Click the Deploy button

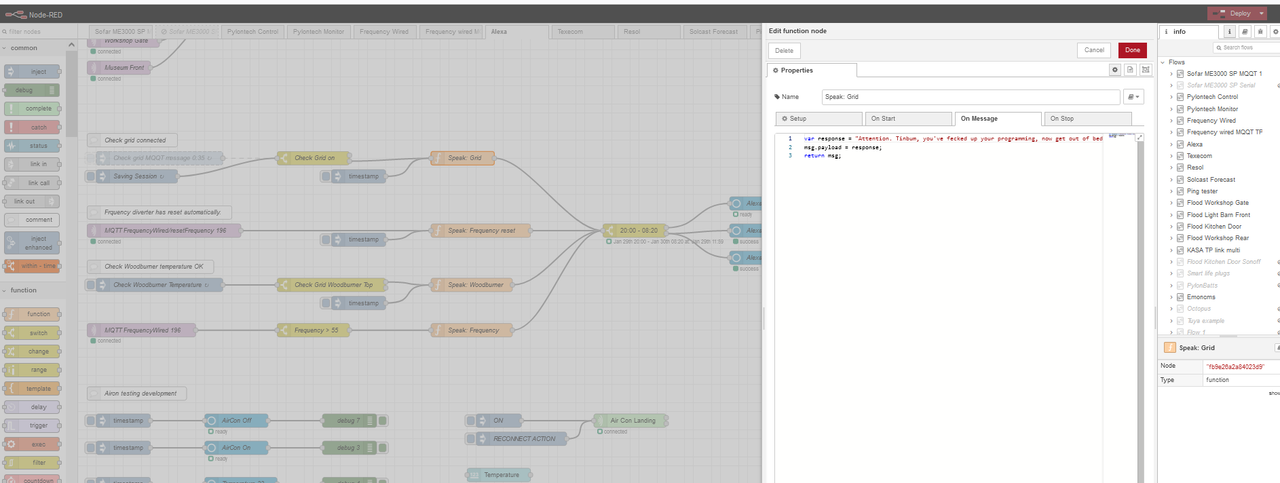click(1231, 13)
